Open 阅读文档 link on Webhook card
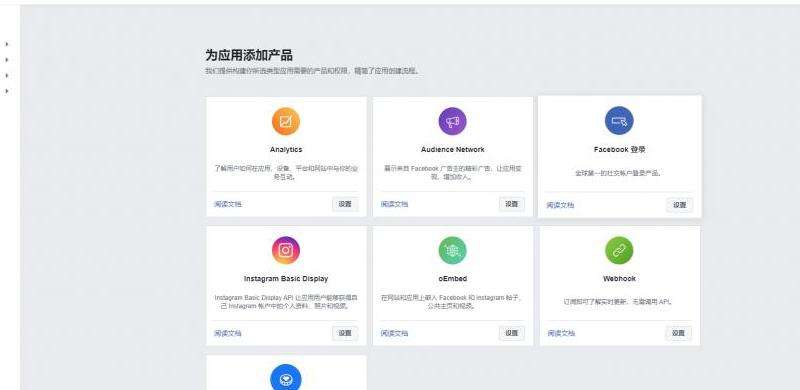Image resolution: width=800 pixels, height=390 pixels. click(x=561, y=333)
